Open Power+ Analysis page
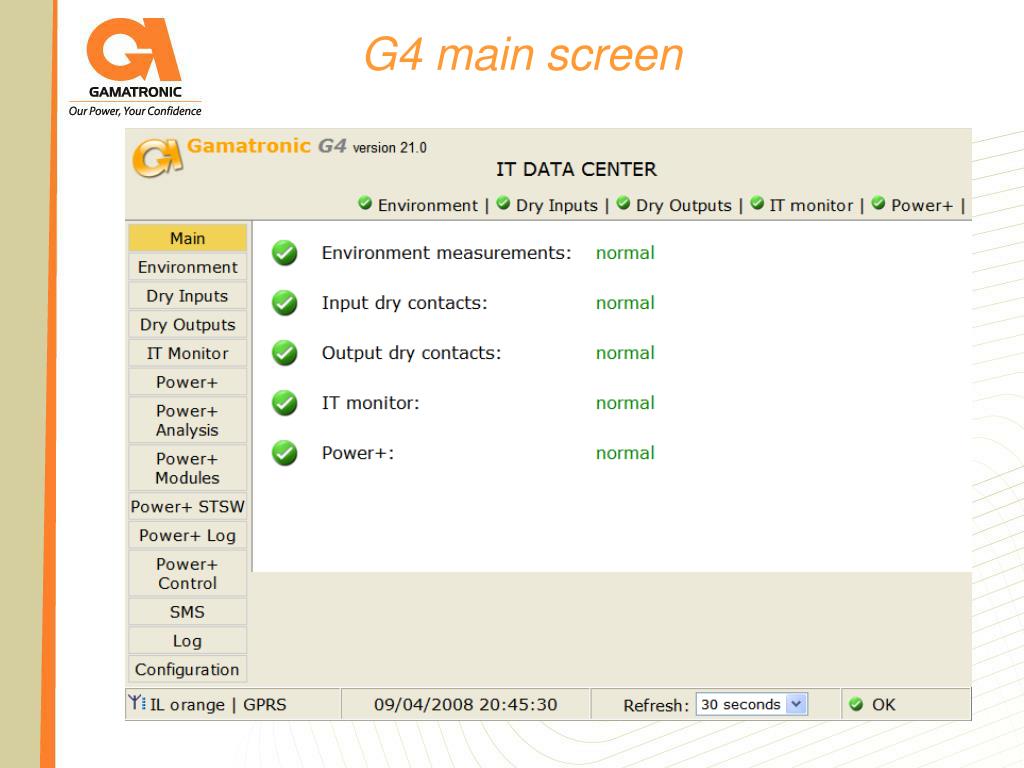 (187, 421)
